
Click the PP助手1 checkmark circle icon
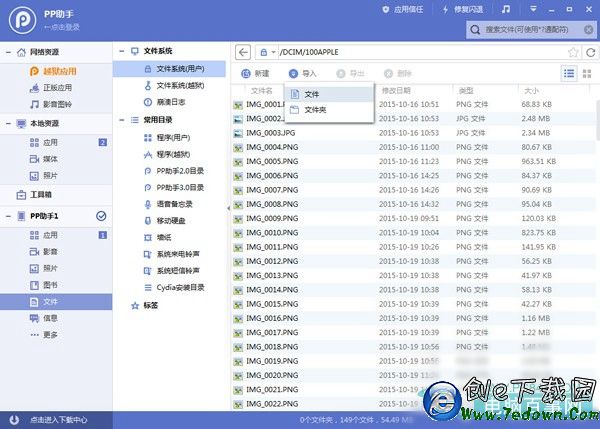101,216
